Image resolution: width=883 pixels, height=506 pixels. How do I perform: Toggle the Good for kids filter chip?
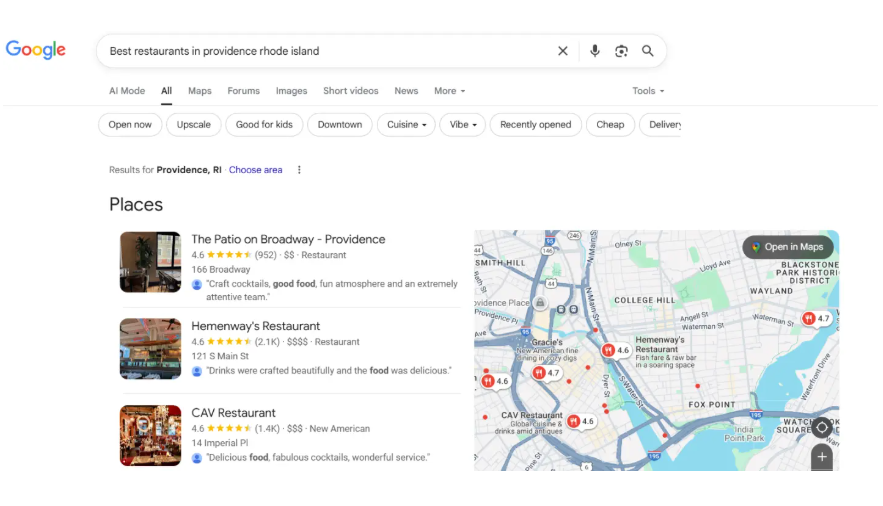point(264,125)
